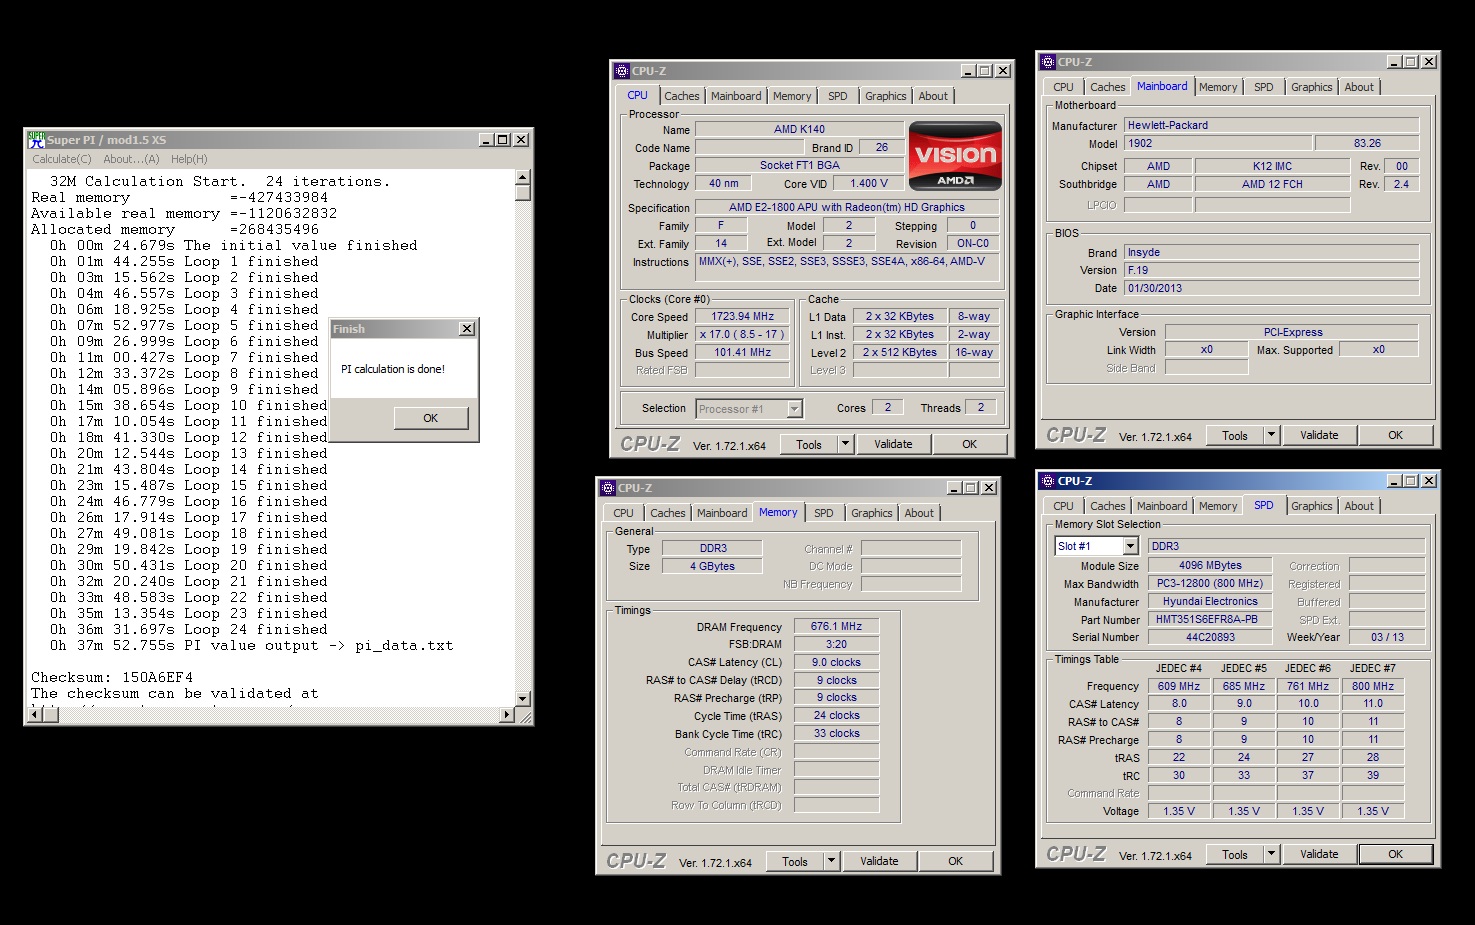Open the Mainboard tab in CPU window
1475x925 pixels.
point(736,96)
